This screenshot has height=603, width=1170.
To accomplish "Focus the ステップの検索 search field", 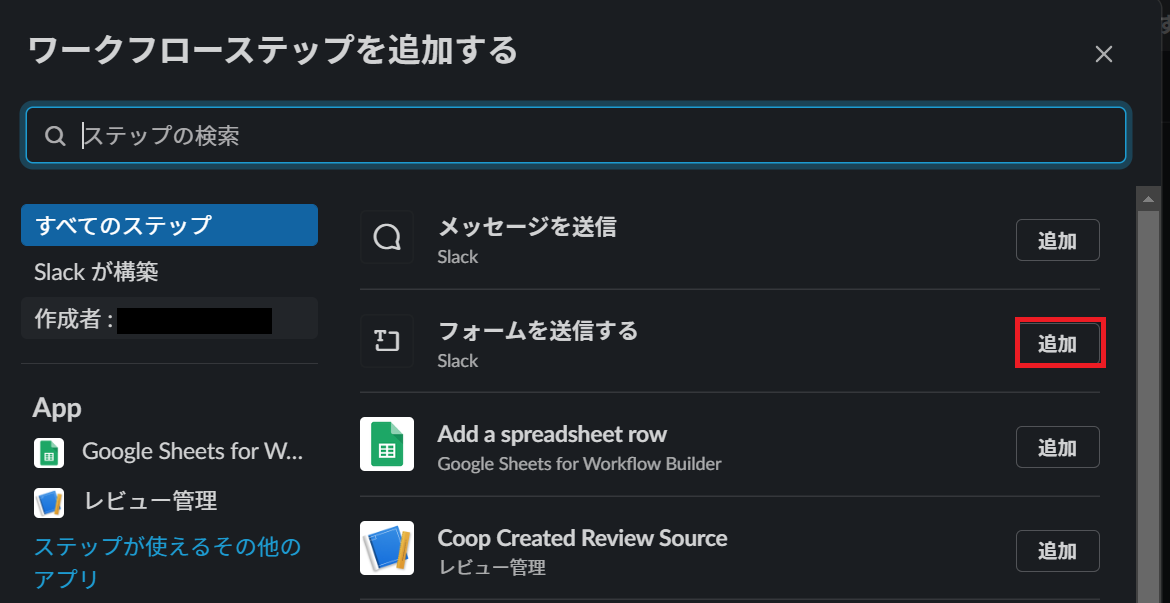I will pos(575,135).
